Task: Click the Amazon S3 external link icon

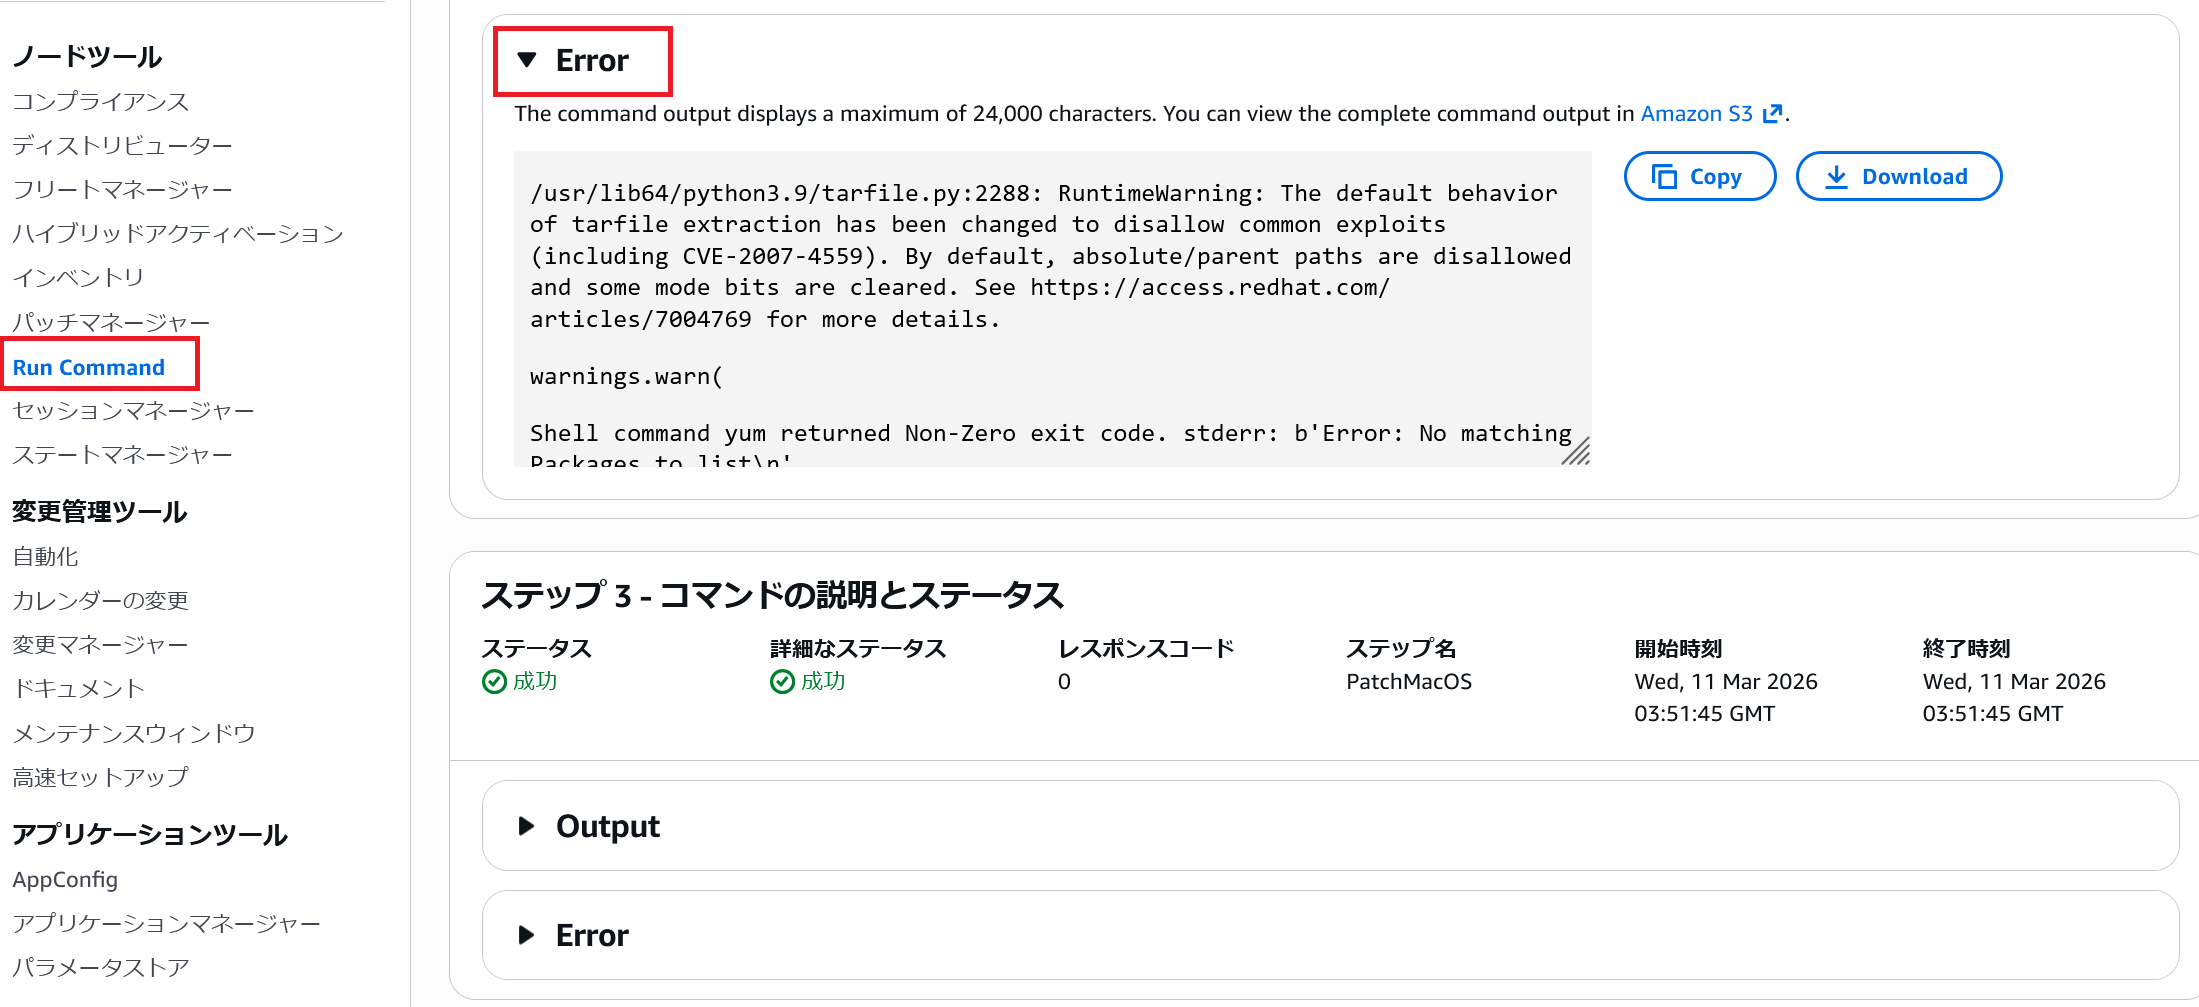Action: pos(1772,114)
